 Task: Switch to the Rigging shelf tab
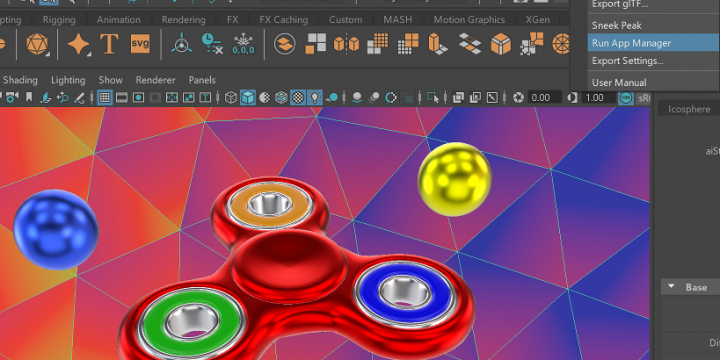click(x=59, y=20)
